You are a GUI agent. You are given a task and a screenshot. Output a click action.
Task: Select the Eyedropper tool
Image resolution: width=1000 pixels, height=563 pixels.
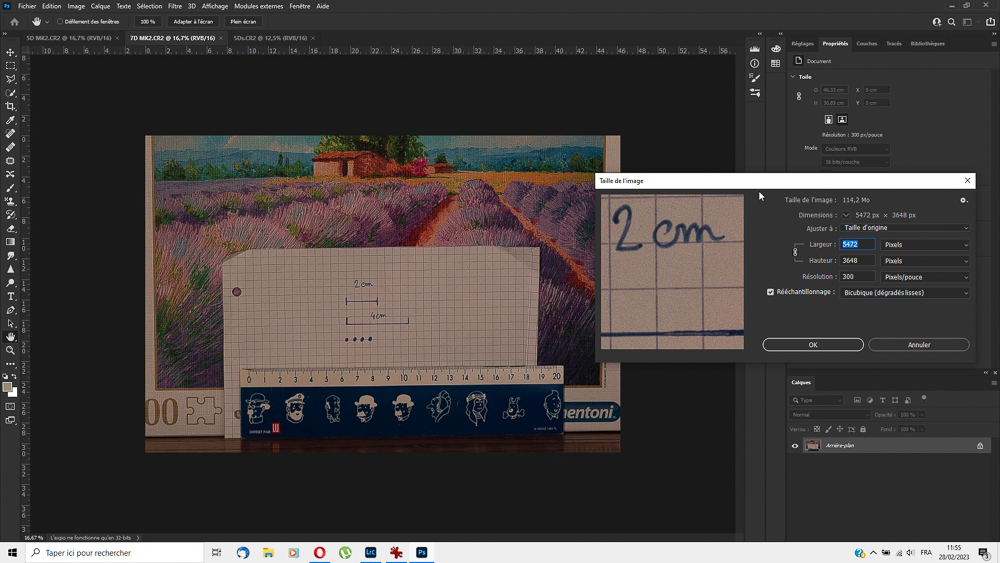tap(10, 120)
